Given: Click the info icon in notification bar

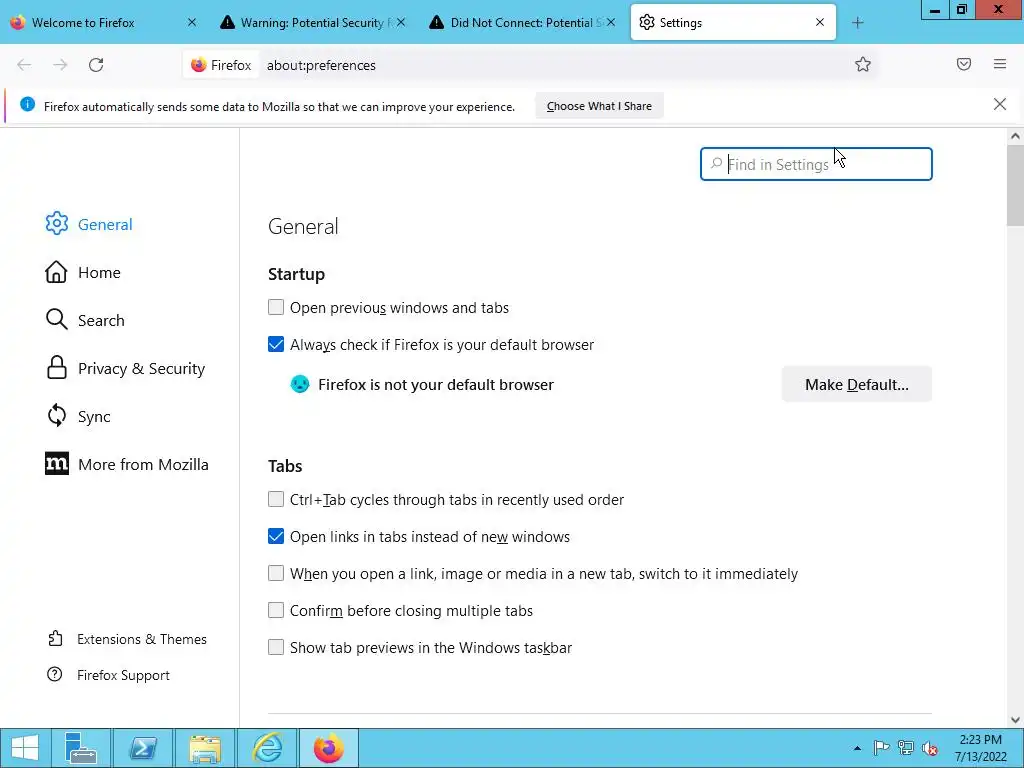Looking at the screenshot, I should tap(27, 104).
